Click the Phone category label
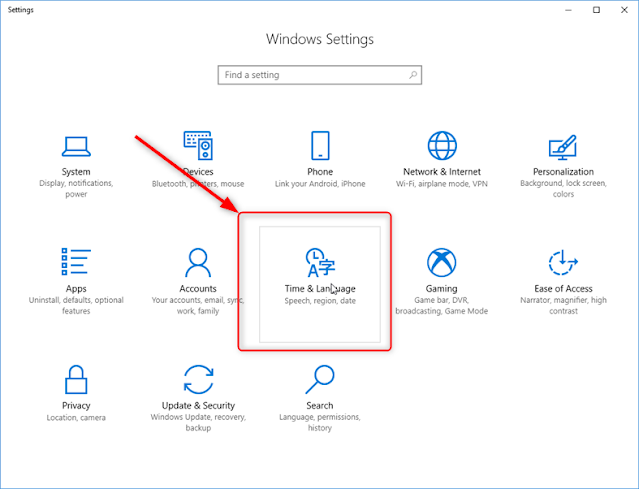 [x=320, y=172]
